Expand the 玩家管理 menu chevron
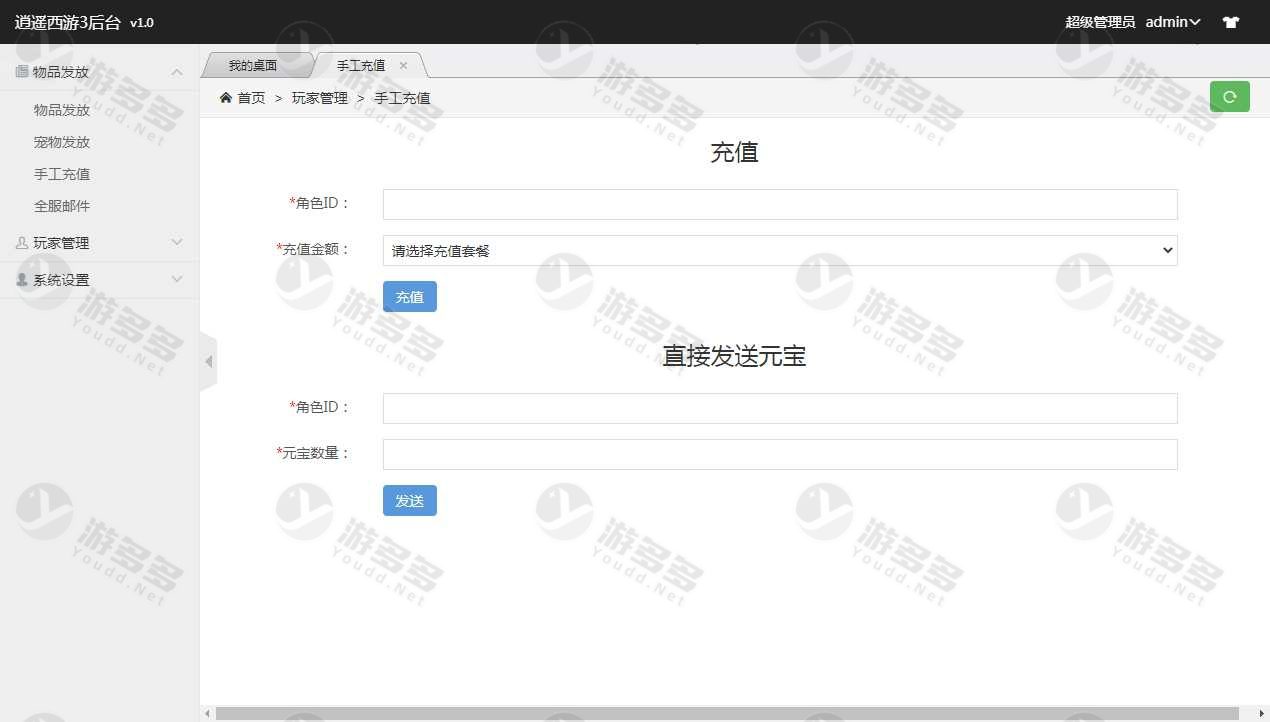1270x722 pixels. point(177,243)
